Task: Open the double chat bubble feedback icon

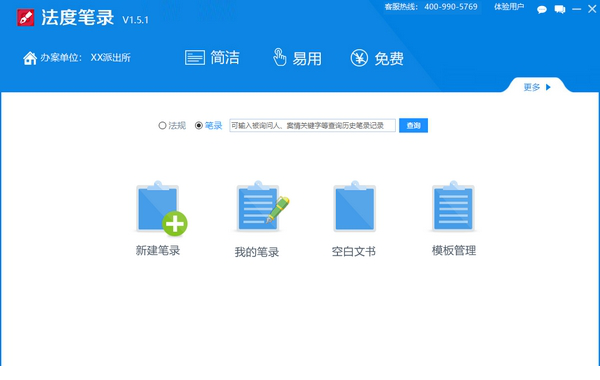Action: 559,9
